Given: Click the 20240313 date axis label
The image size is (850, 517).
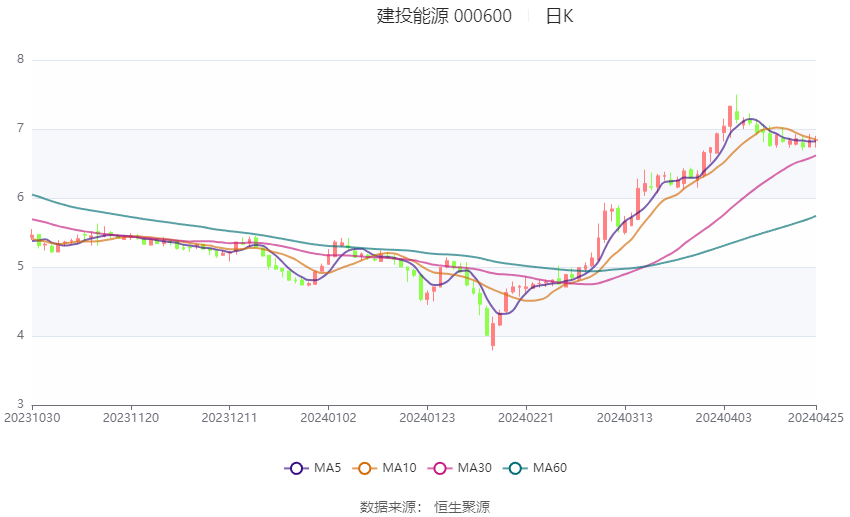Looking at the screenshot, I should [625, 418].
